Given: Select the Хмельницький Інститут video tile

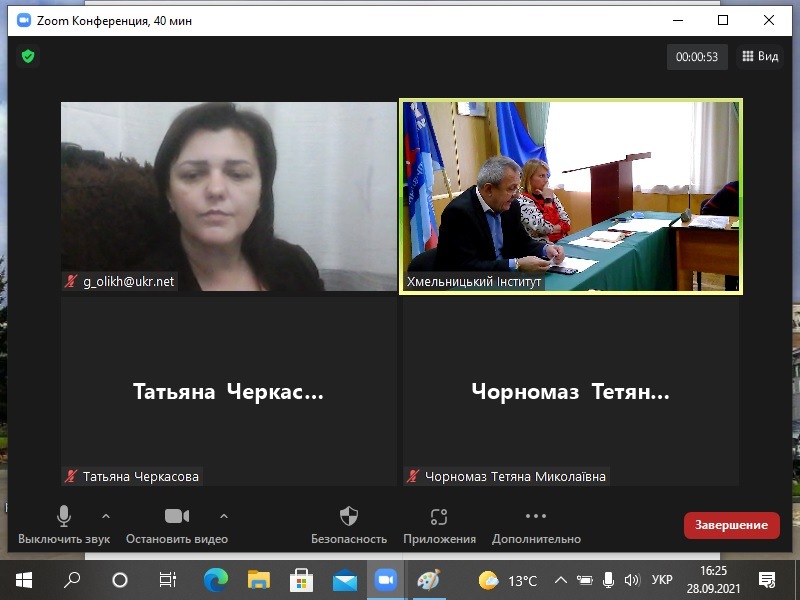Looking at the screenshot, I should (x=571, y=196).
